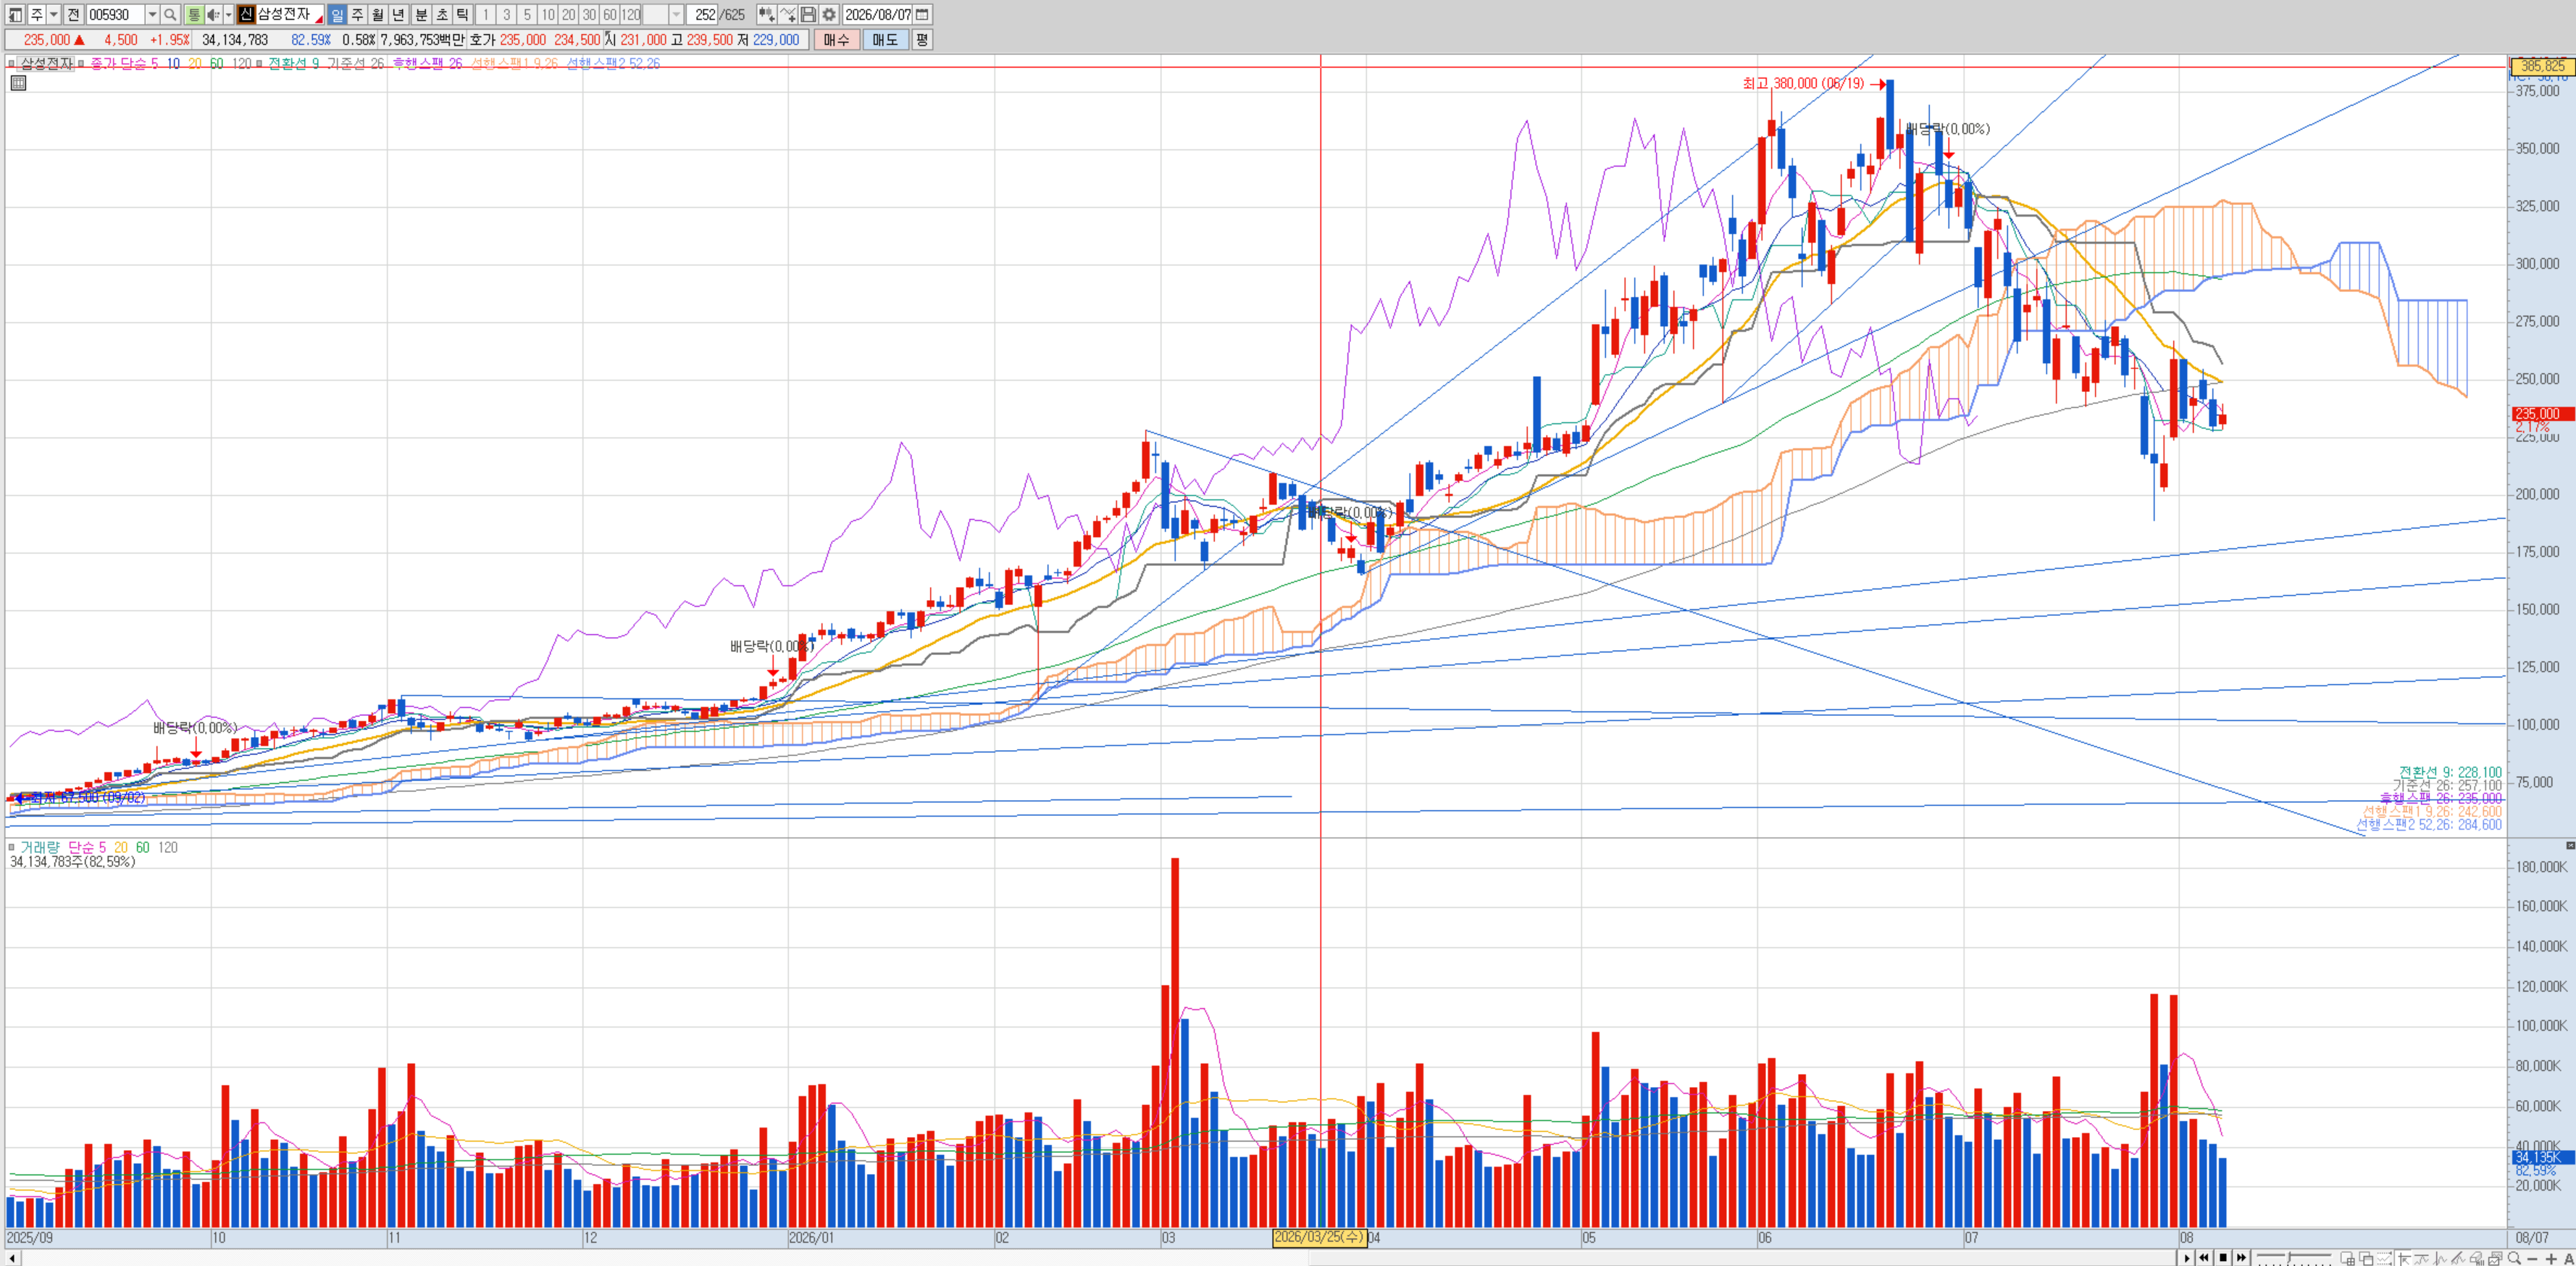Screen dimensions: 2576x1266
Task: Toggle the green 통 button
Action: pyautogui.click(x=194, y=14)
